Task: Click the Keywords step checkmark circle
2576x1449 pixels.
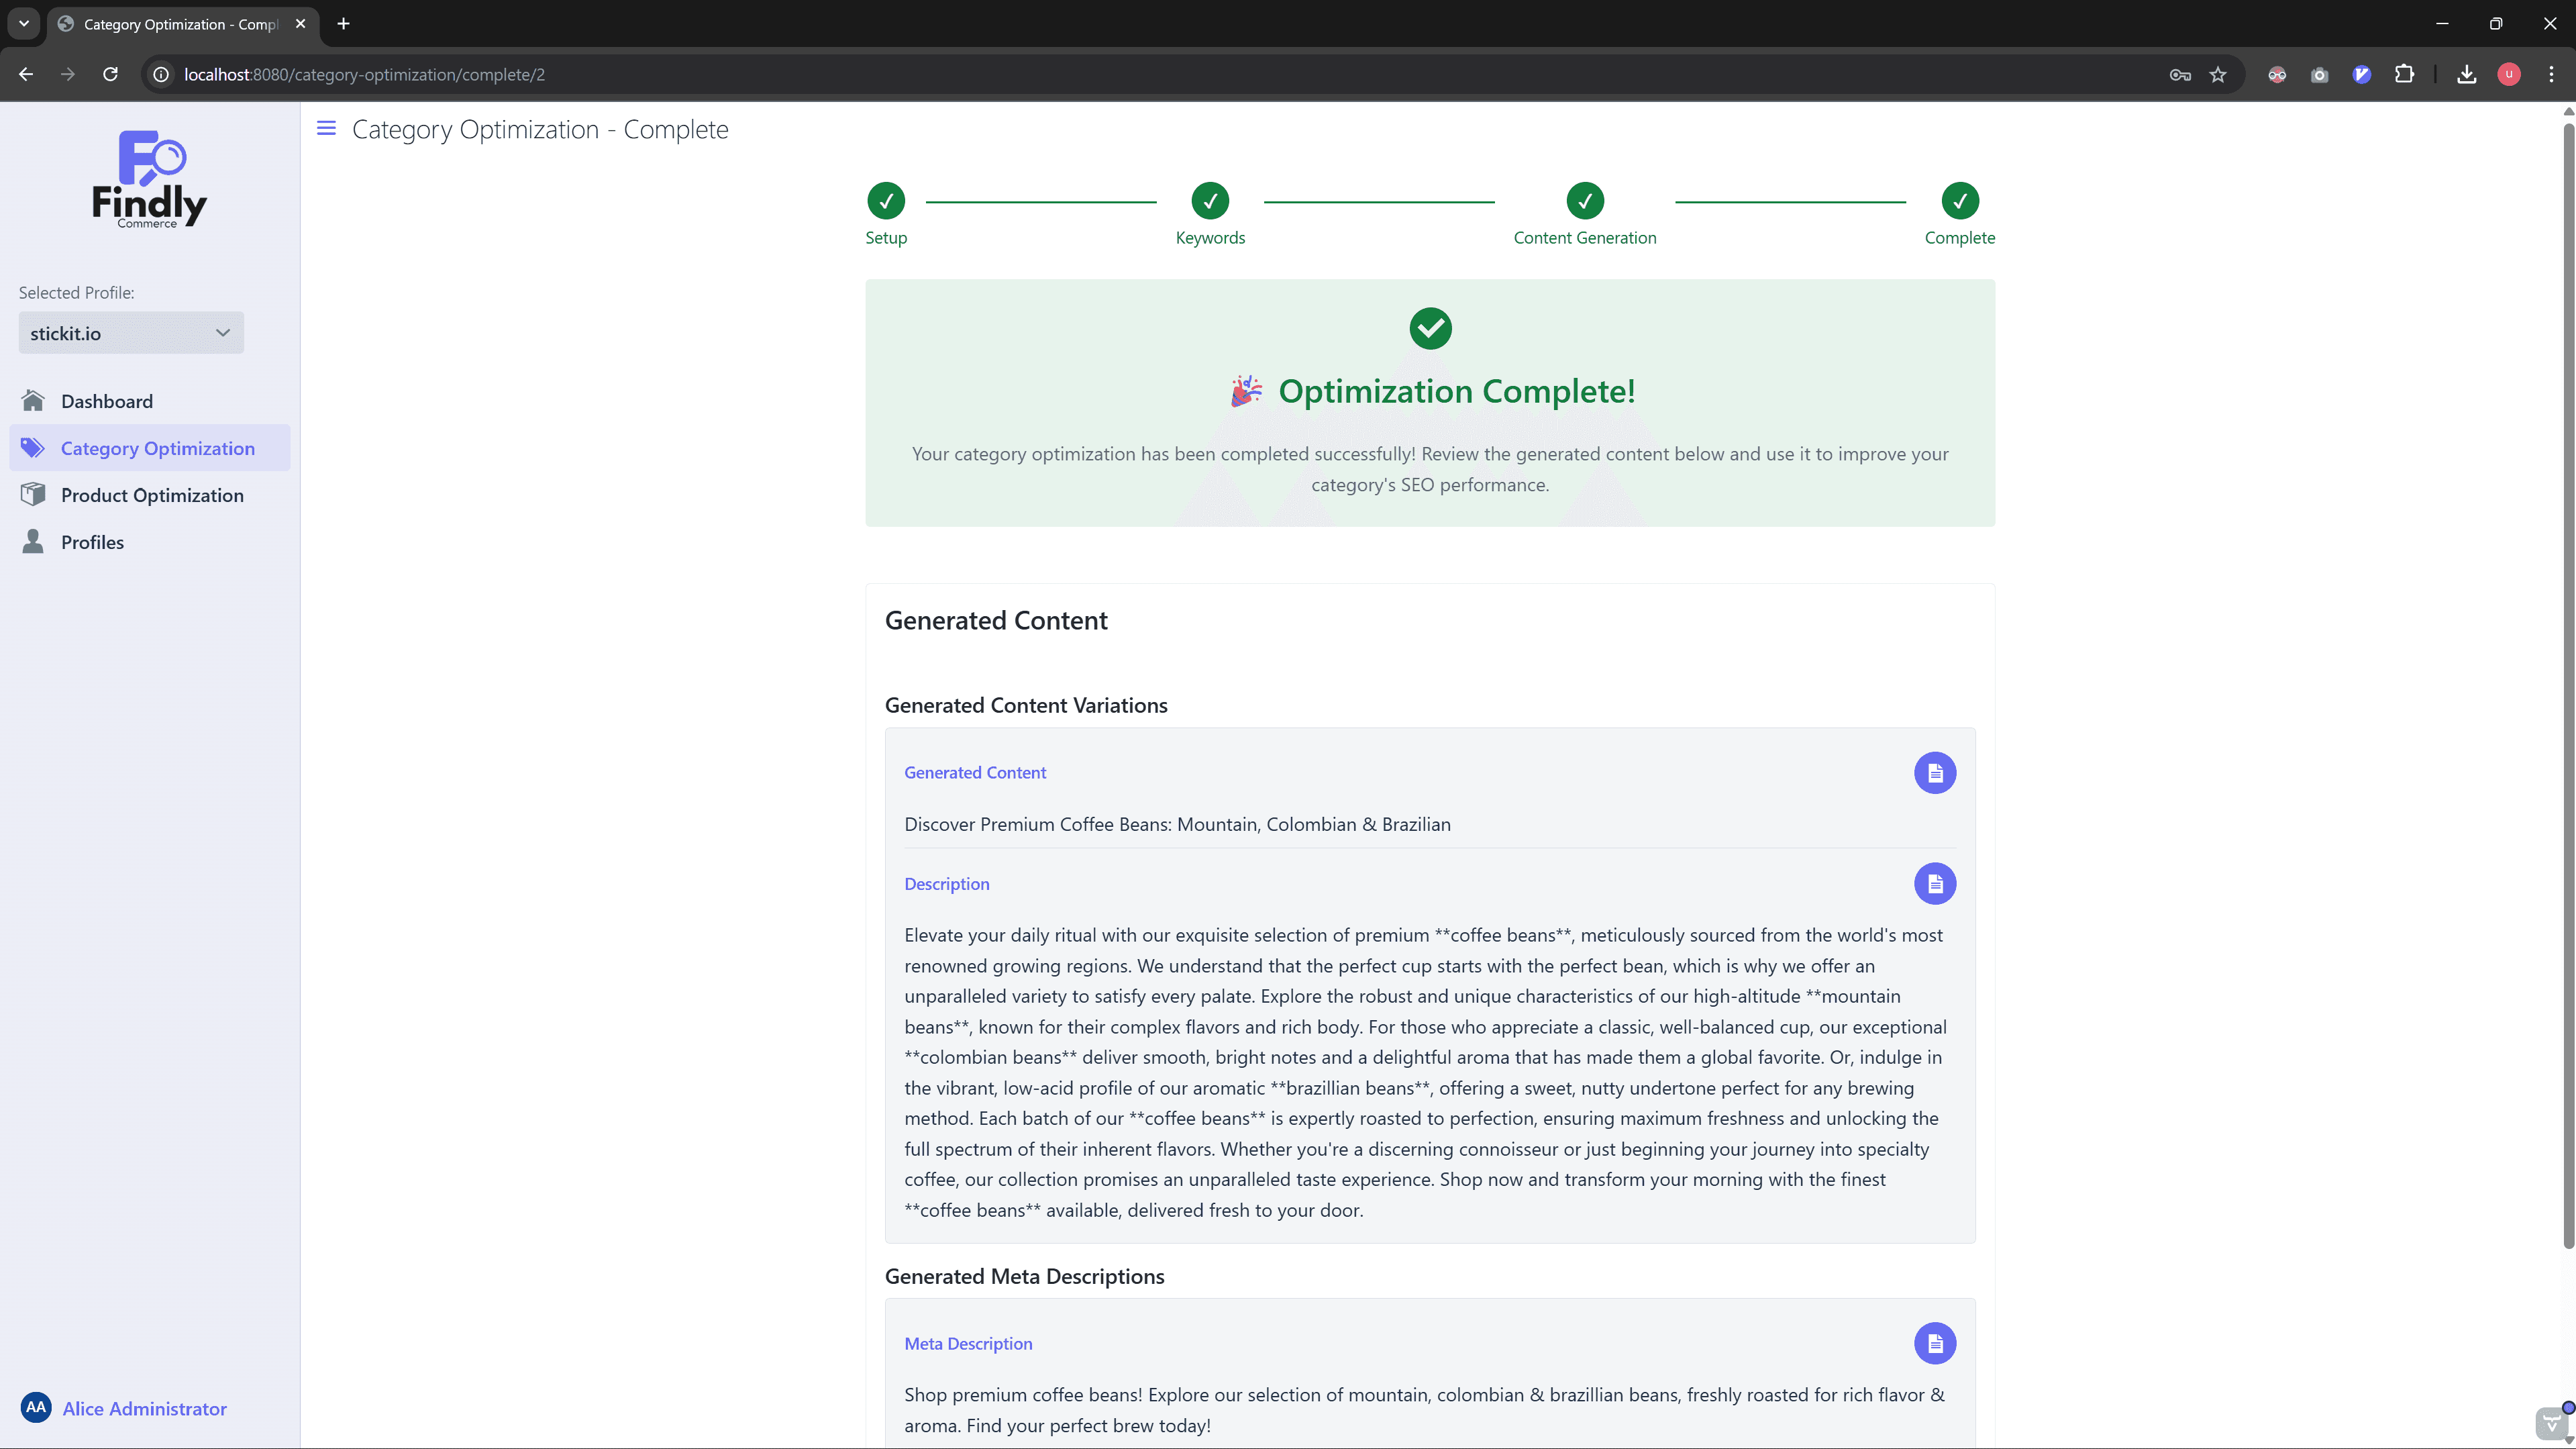Action: [1209, 201]
